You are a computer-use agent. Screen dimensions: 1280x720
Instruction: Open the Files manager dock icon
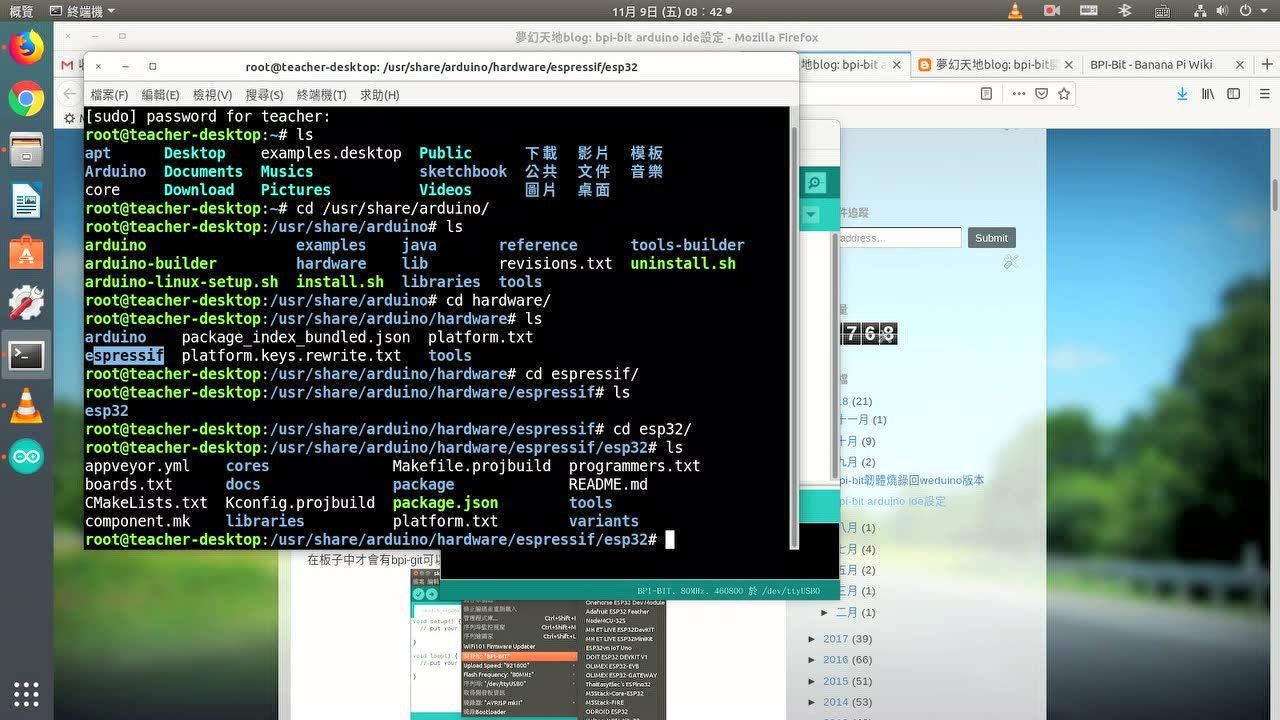27,150
